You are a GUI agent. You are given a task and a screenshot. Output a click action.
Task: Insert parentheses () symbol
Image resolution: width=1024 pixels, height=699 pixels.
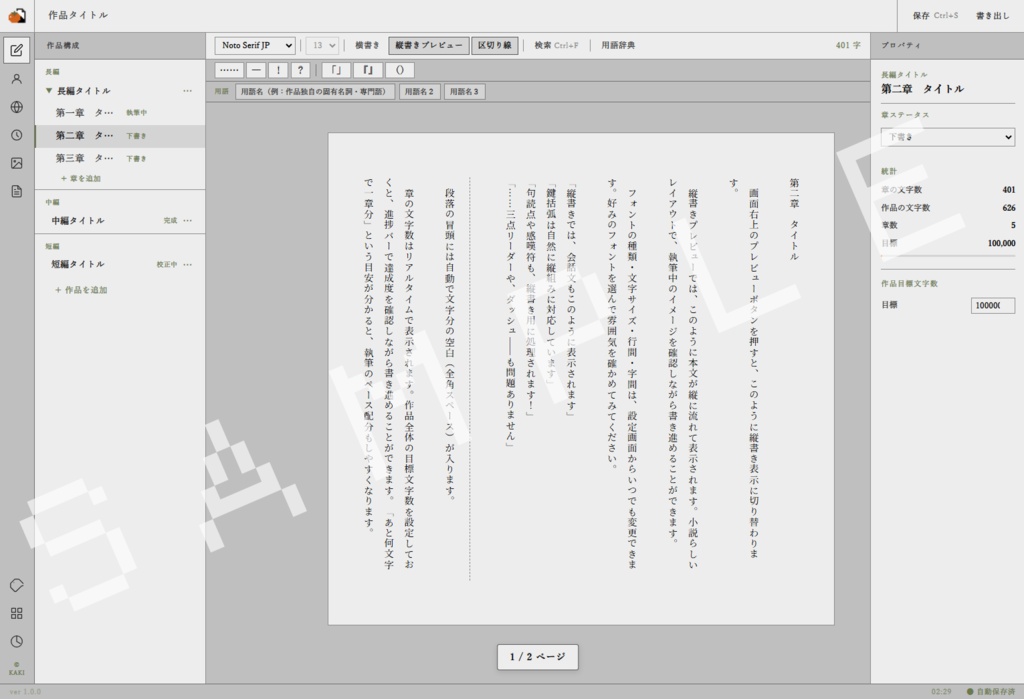point(400,70)
